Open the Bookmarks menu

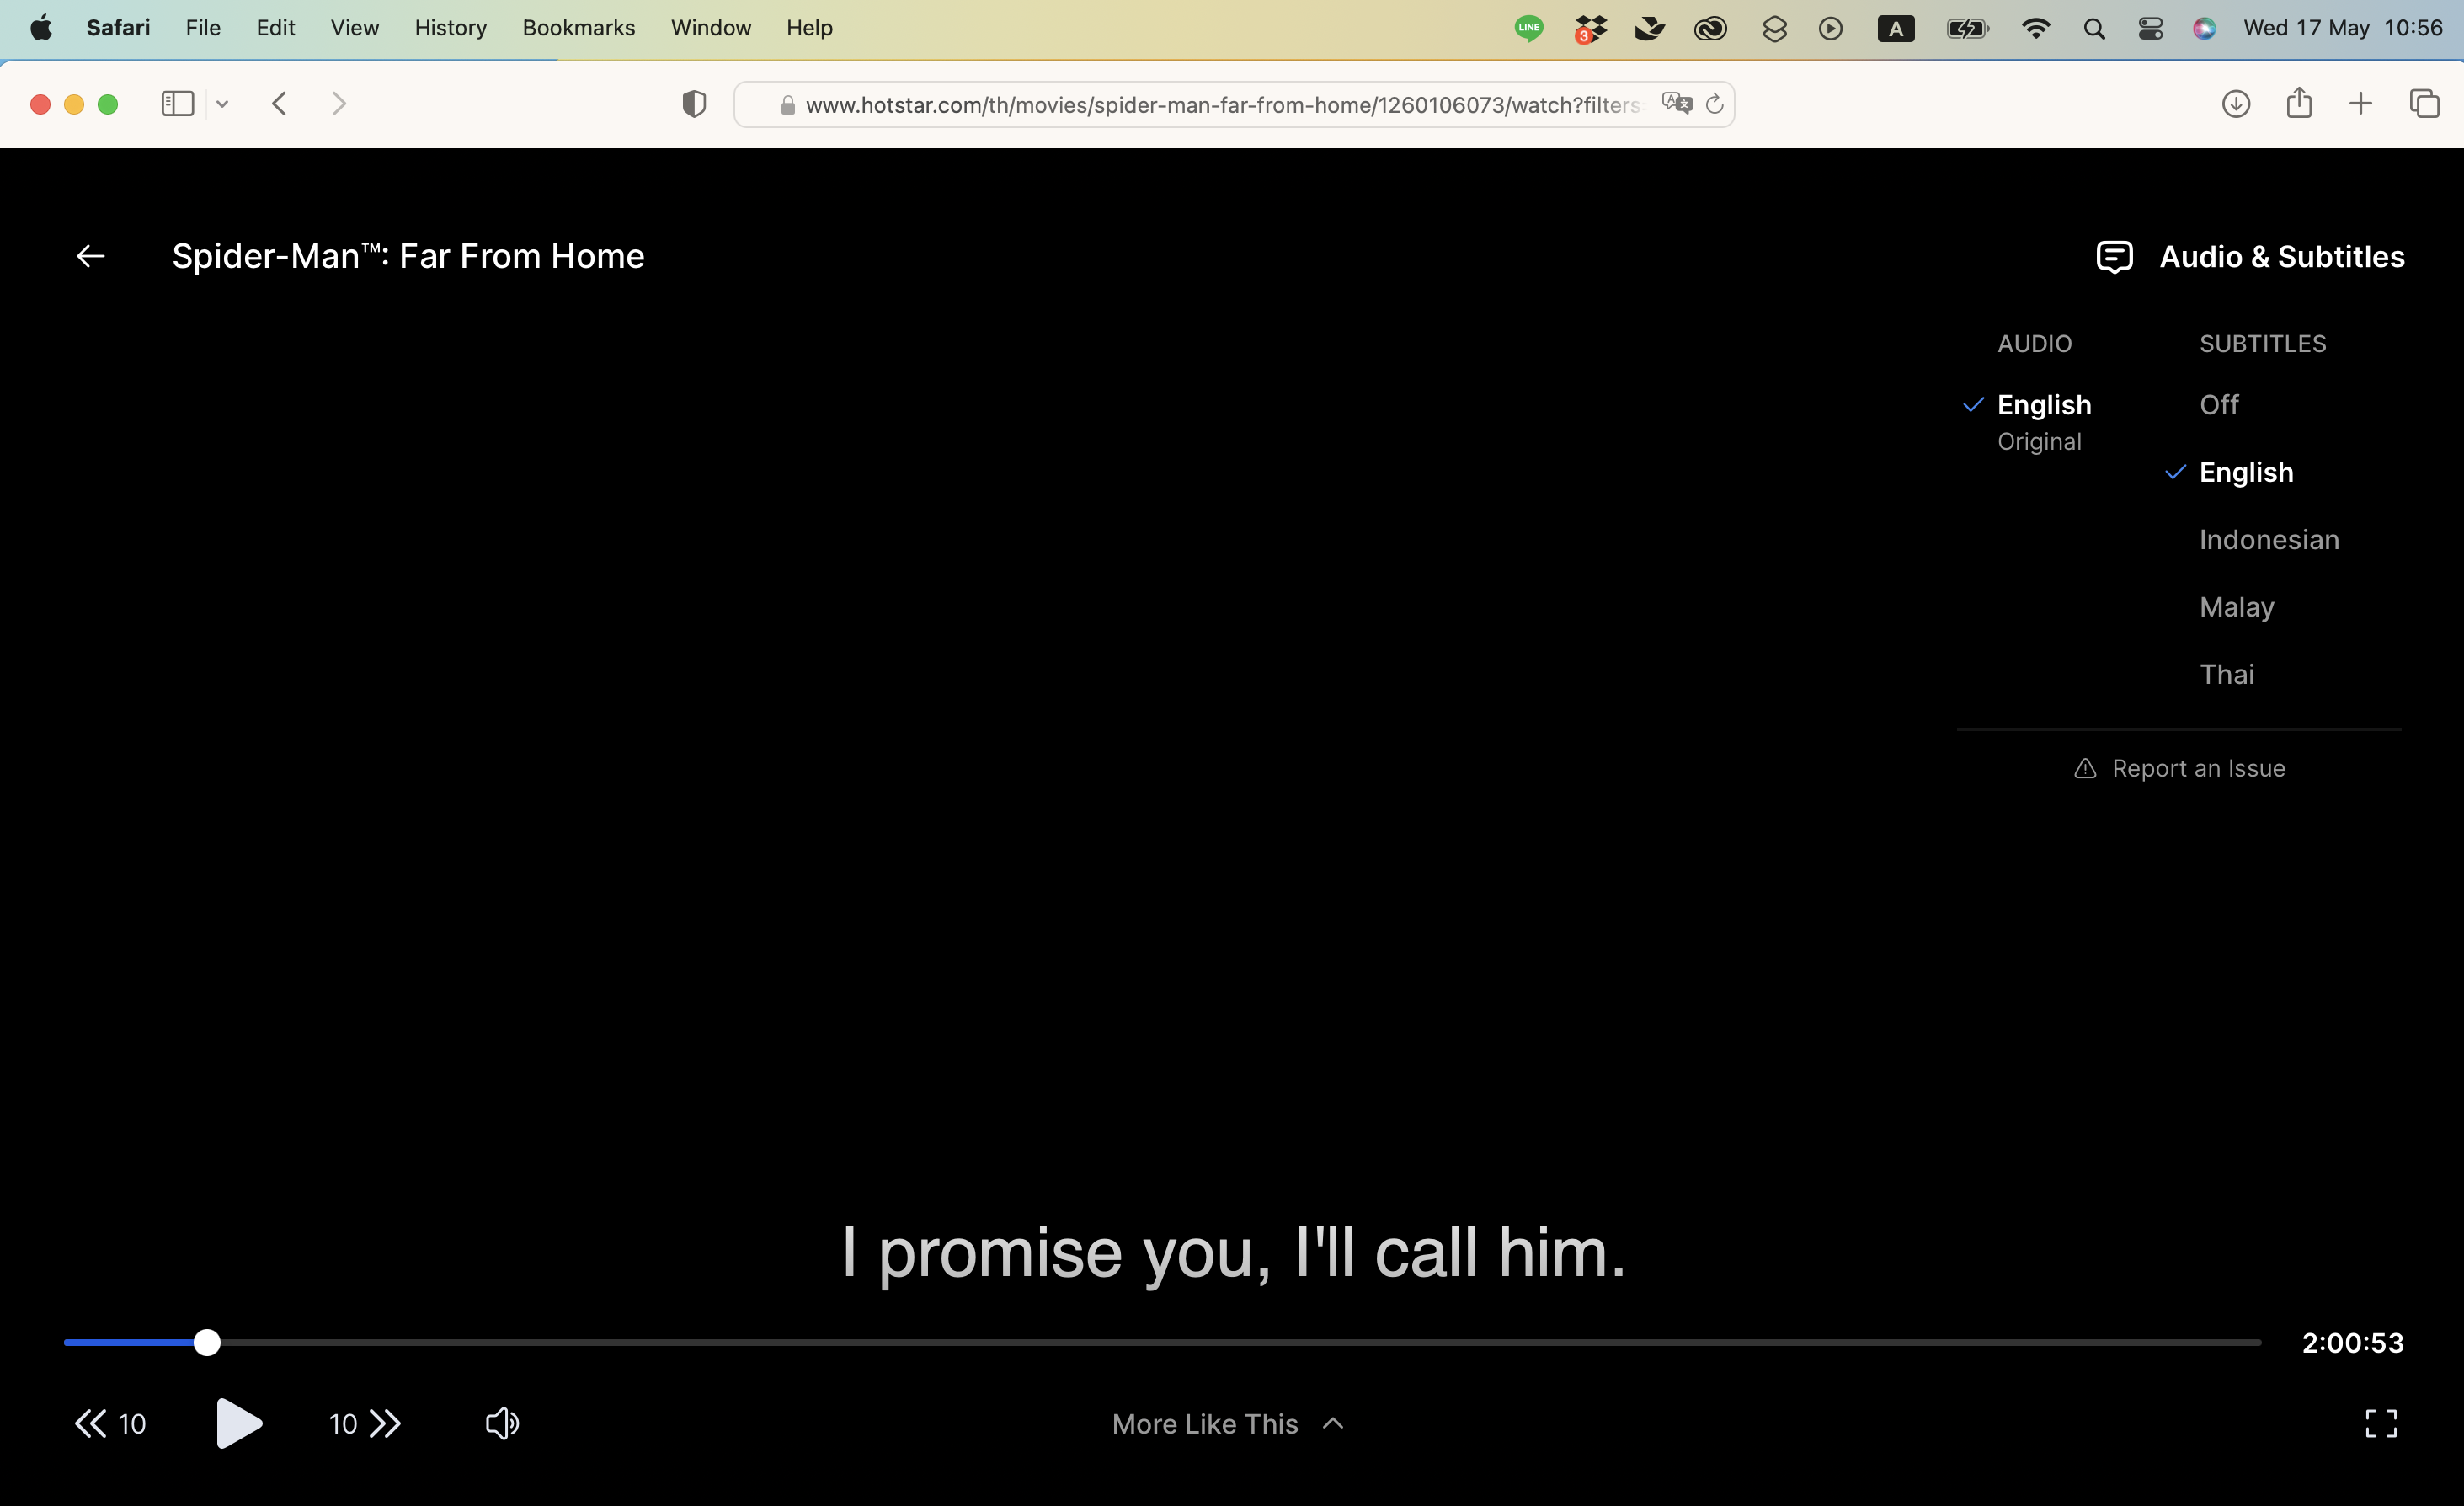[x=578, y=28]
